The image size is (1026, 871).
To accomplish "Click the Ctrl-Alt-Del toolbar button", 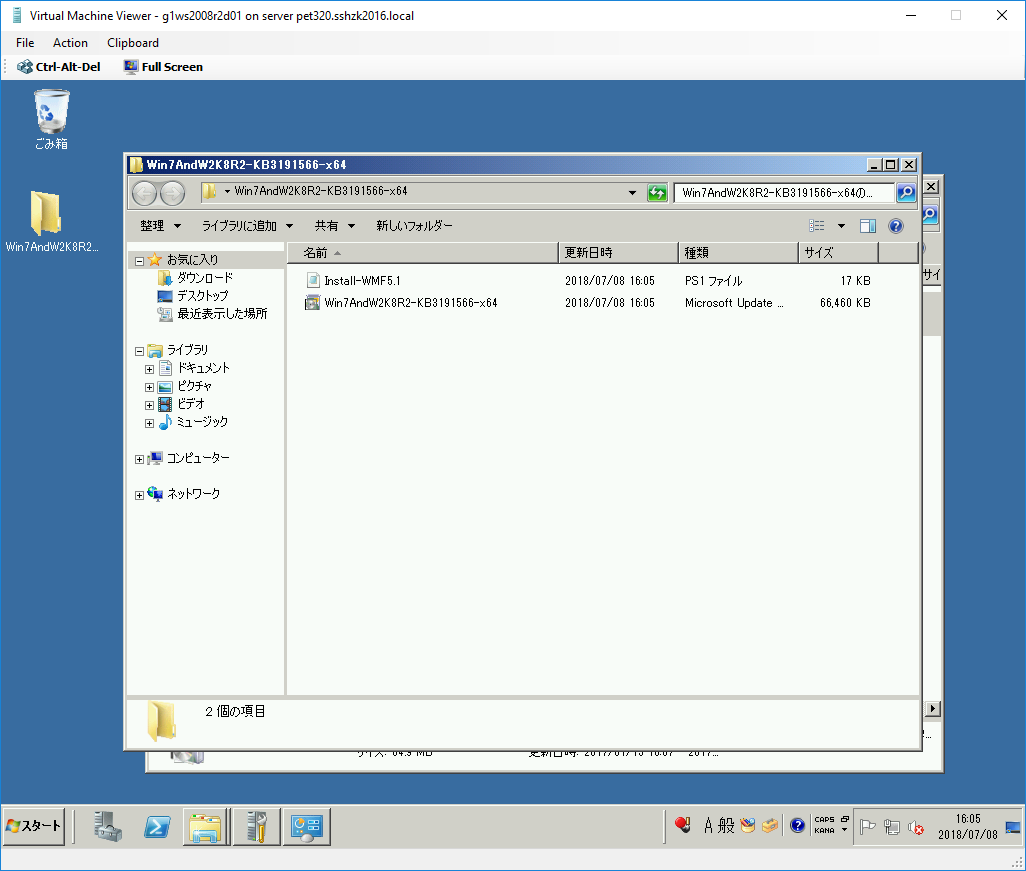I will [x=59, y=67].
